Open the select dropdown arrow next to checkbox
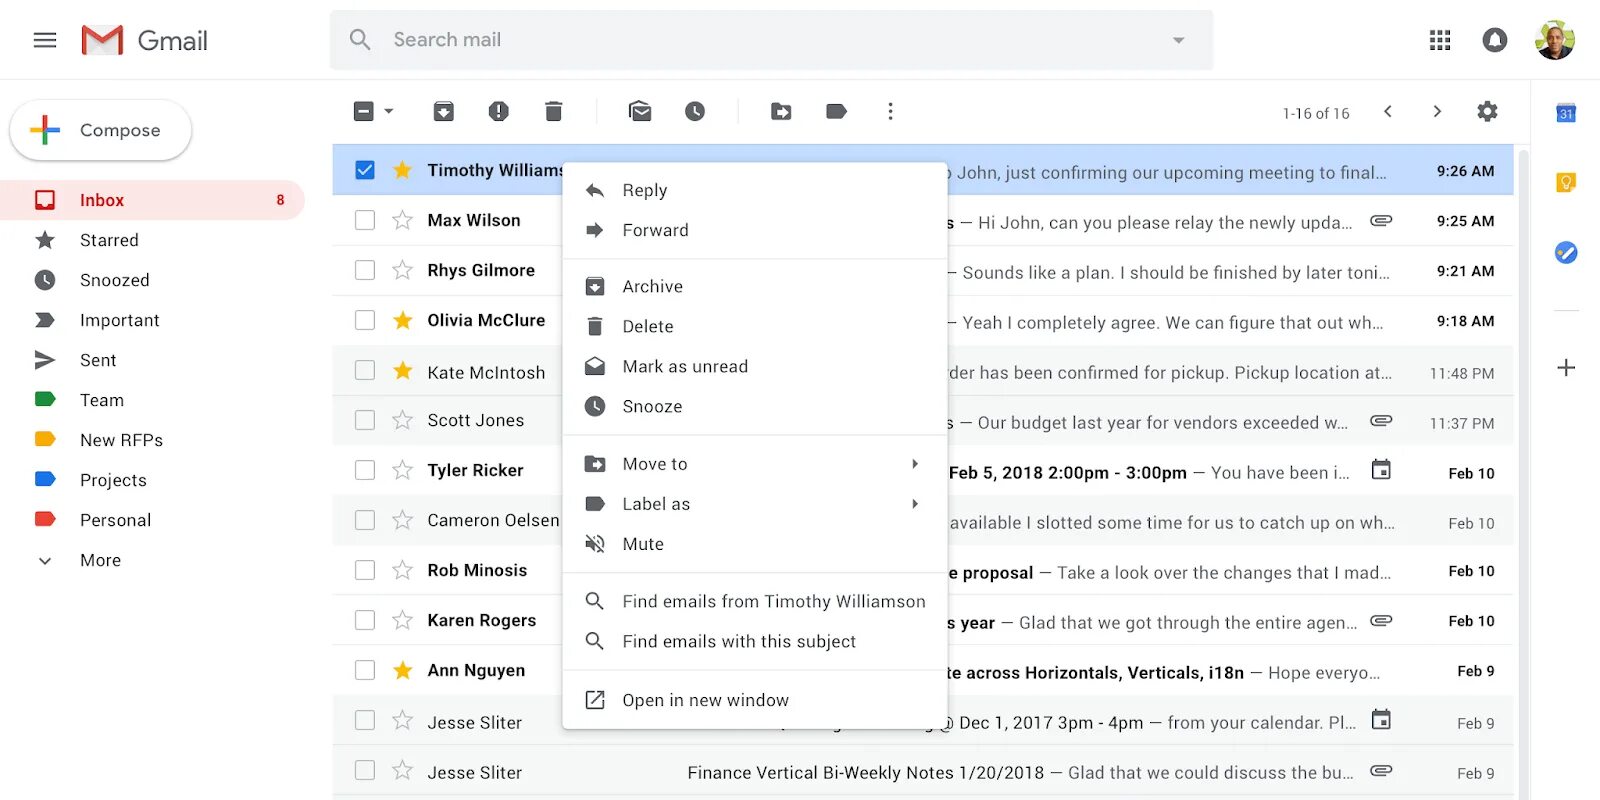1600x800 pixels. (389, 111)
